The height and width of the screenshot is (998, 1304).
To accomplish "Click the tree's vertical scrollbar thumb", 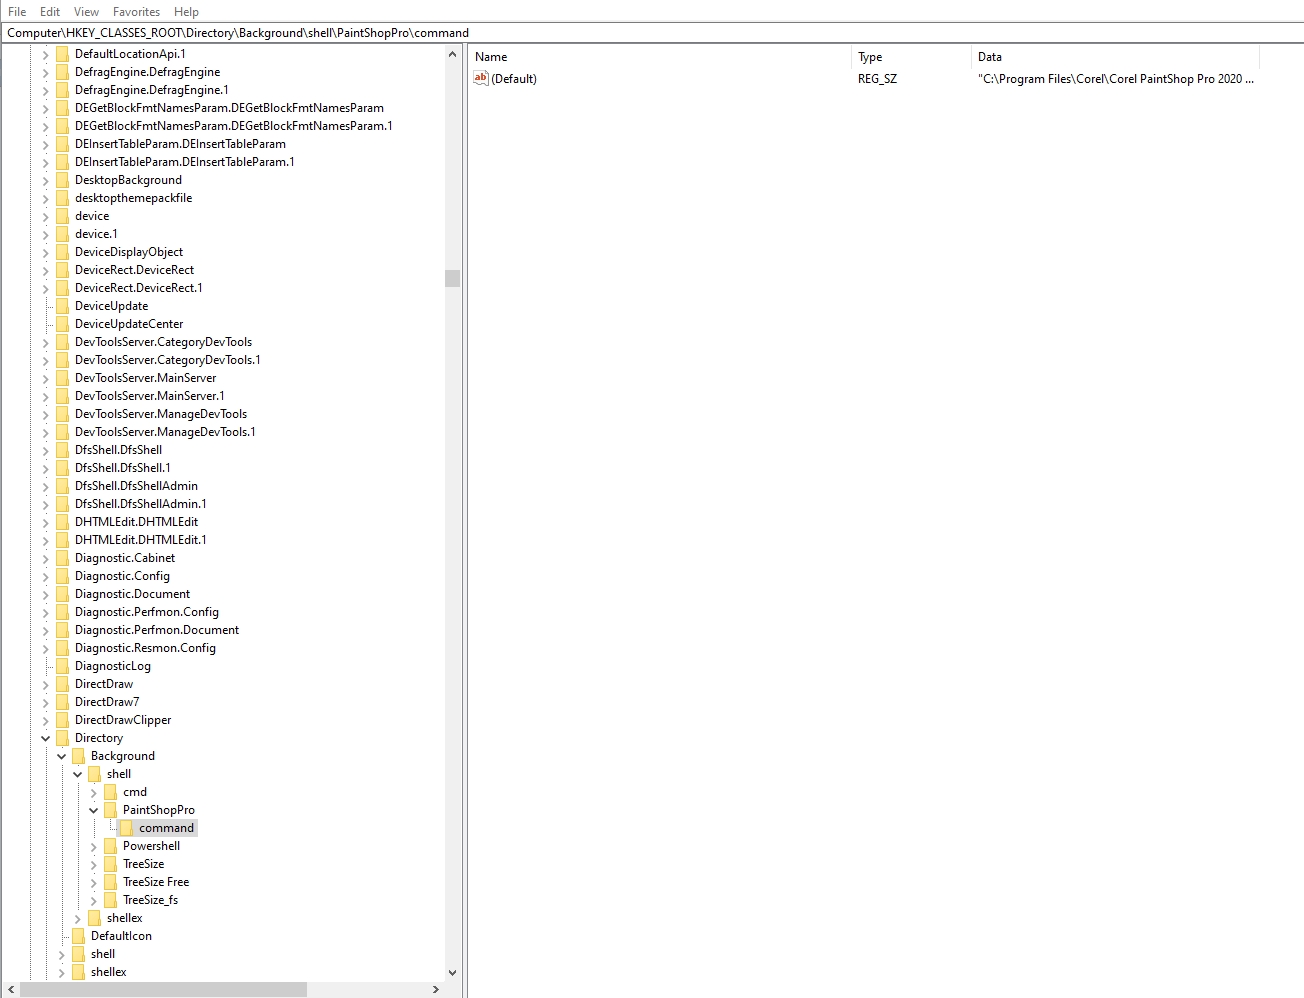I will click(x=452, y=278).
